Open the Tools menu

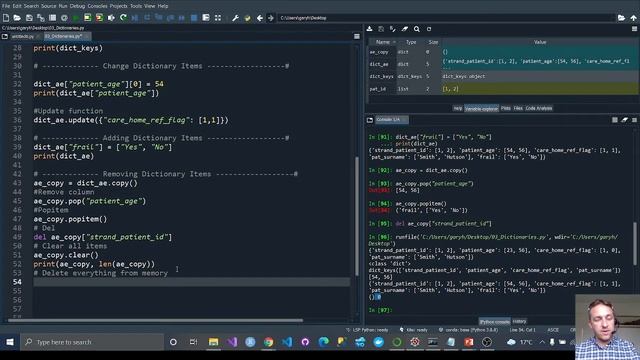pyautogui.click(x=136, y=6)
